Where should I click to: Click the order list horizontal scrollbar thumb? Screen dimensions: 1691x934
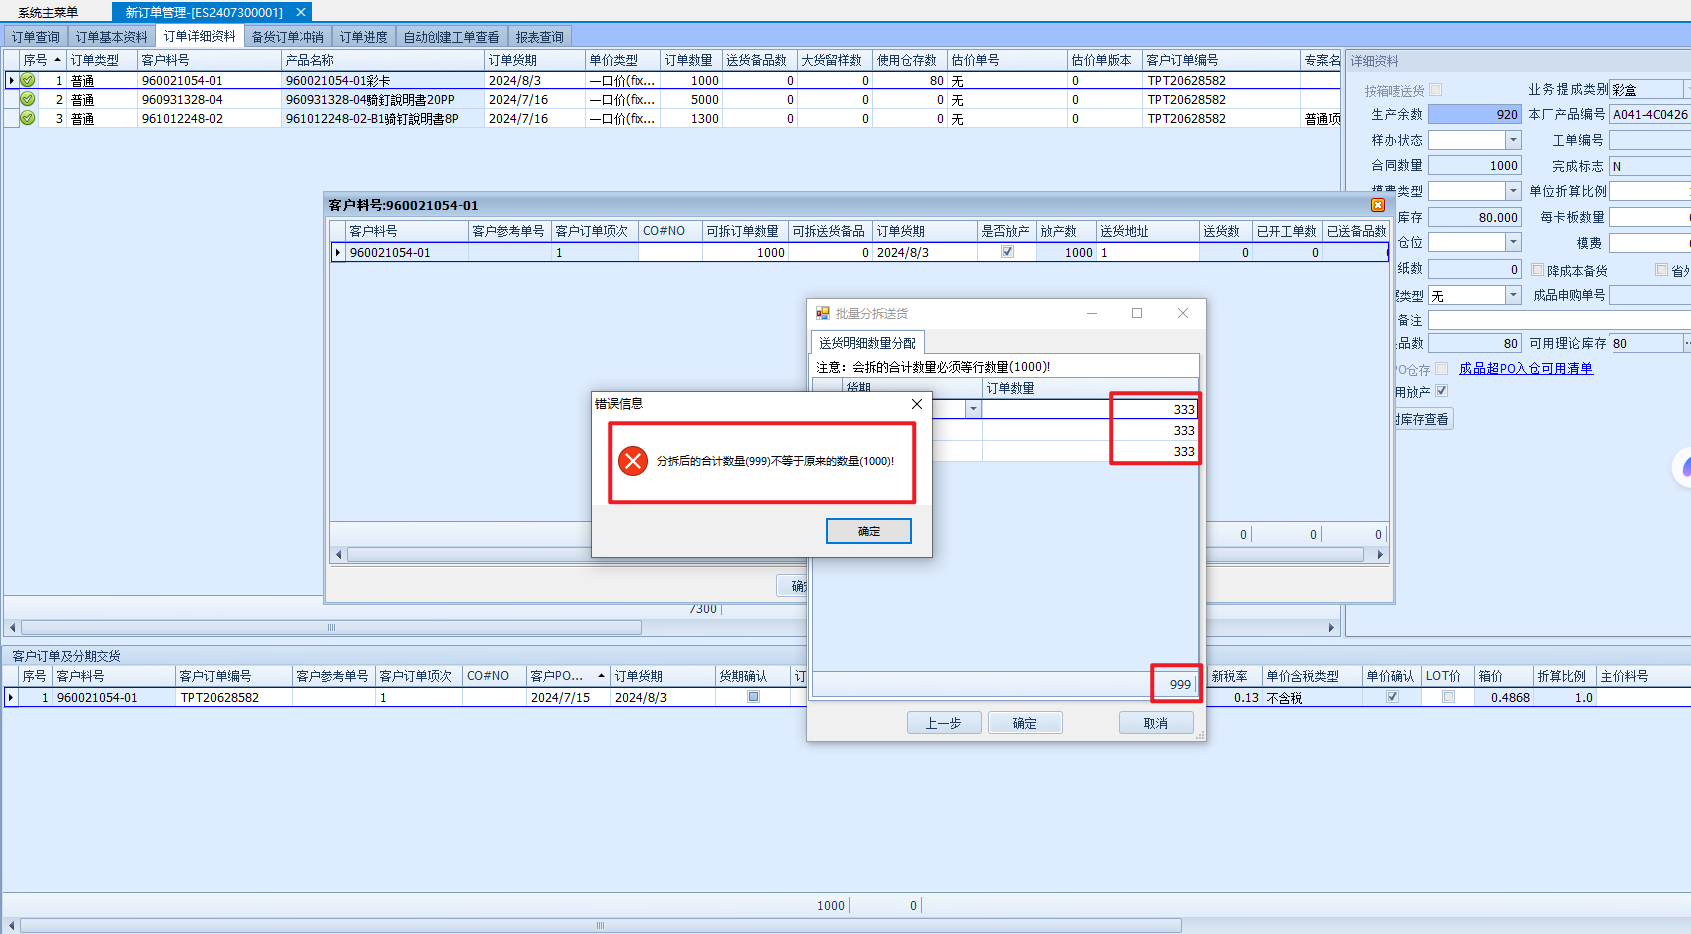click(331, 628)
